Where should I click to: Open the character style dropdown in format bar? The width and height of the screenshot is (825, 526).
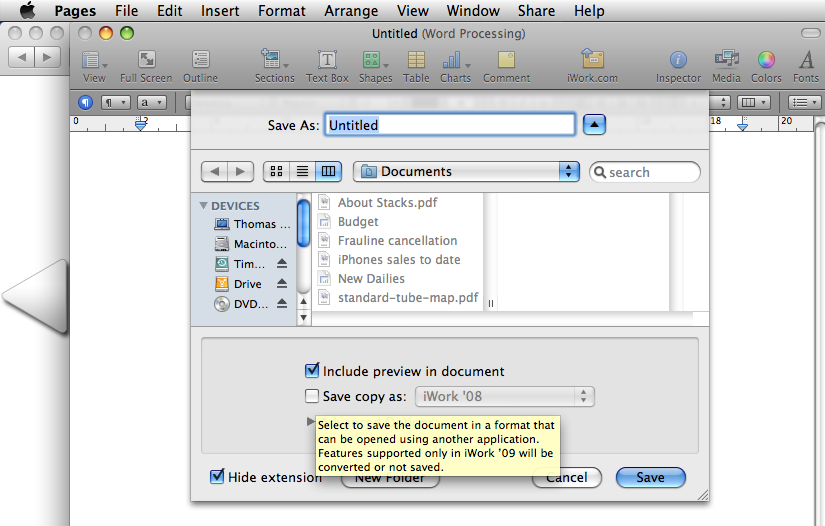point(152,103)
